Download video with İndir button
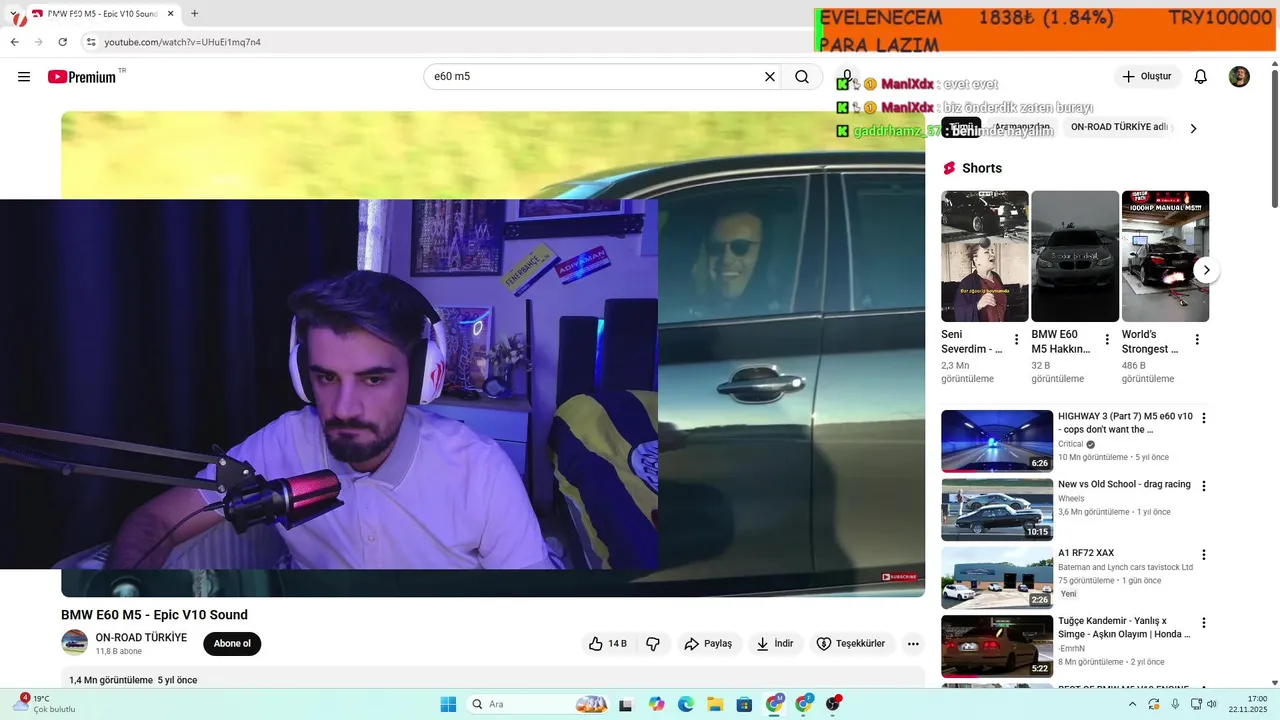Image resolution: width=1280 pixels, height=720 pixels. (775, 644)
